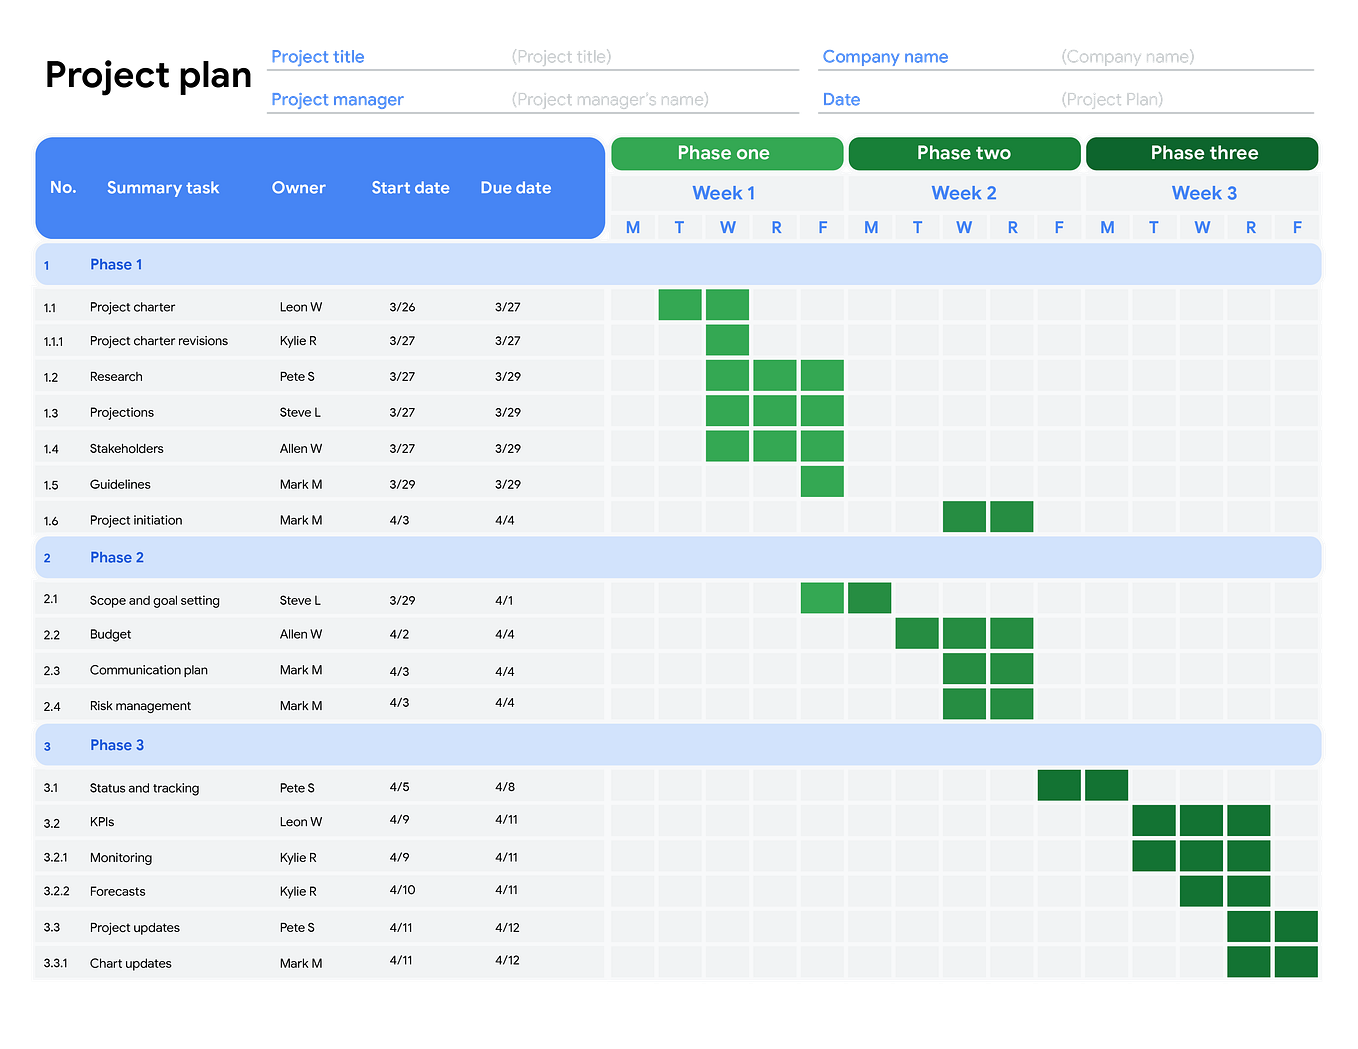
Task: Click Kylie R in the Forecasts row
Action: tap(298, 891)
